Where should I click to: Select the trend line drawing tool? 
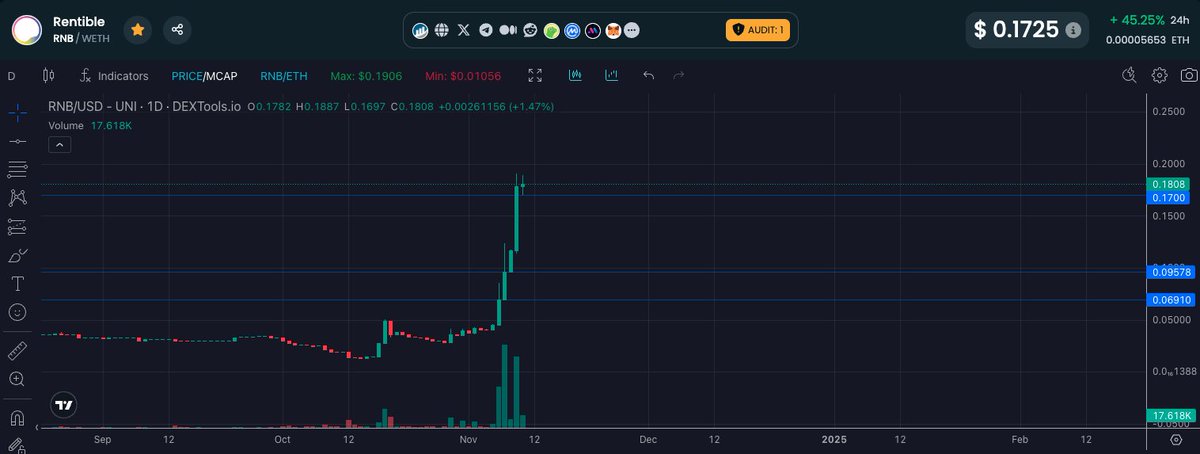[17, 141]
